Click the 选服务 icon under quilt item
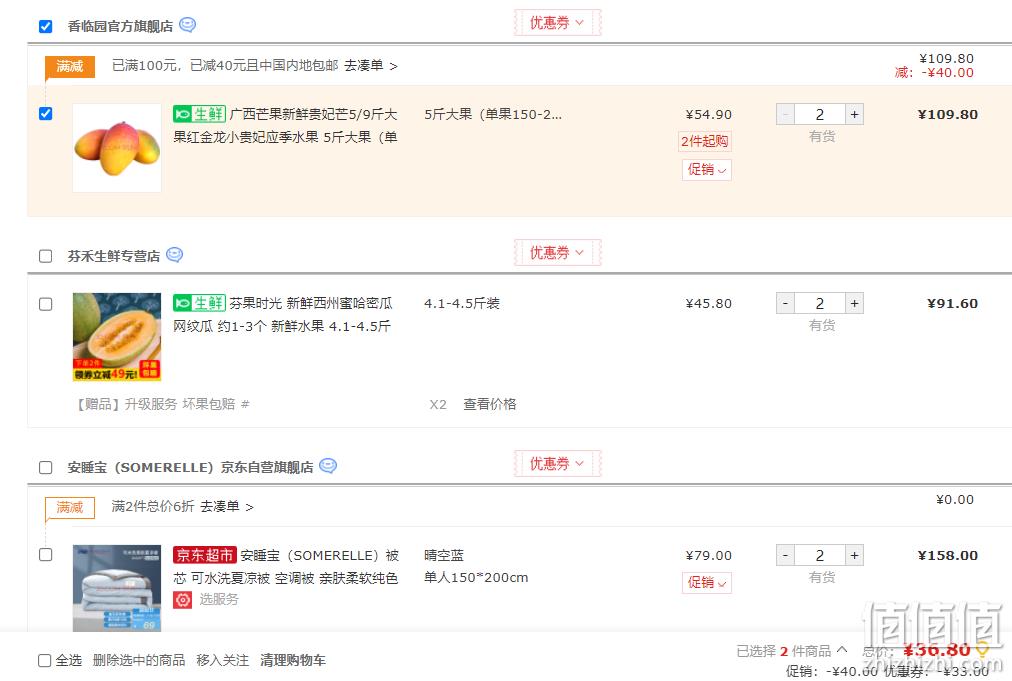1012x681 pixels. click(x=183, y=600)
